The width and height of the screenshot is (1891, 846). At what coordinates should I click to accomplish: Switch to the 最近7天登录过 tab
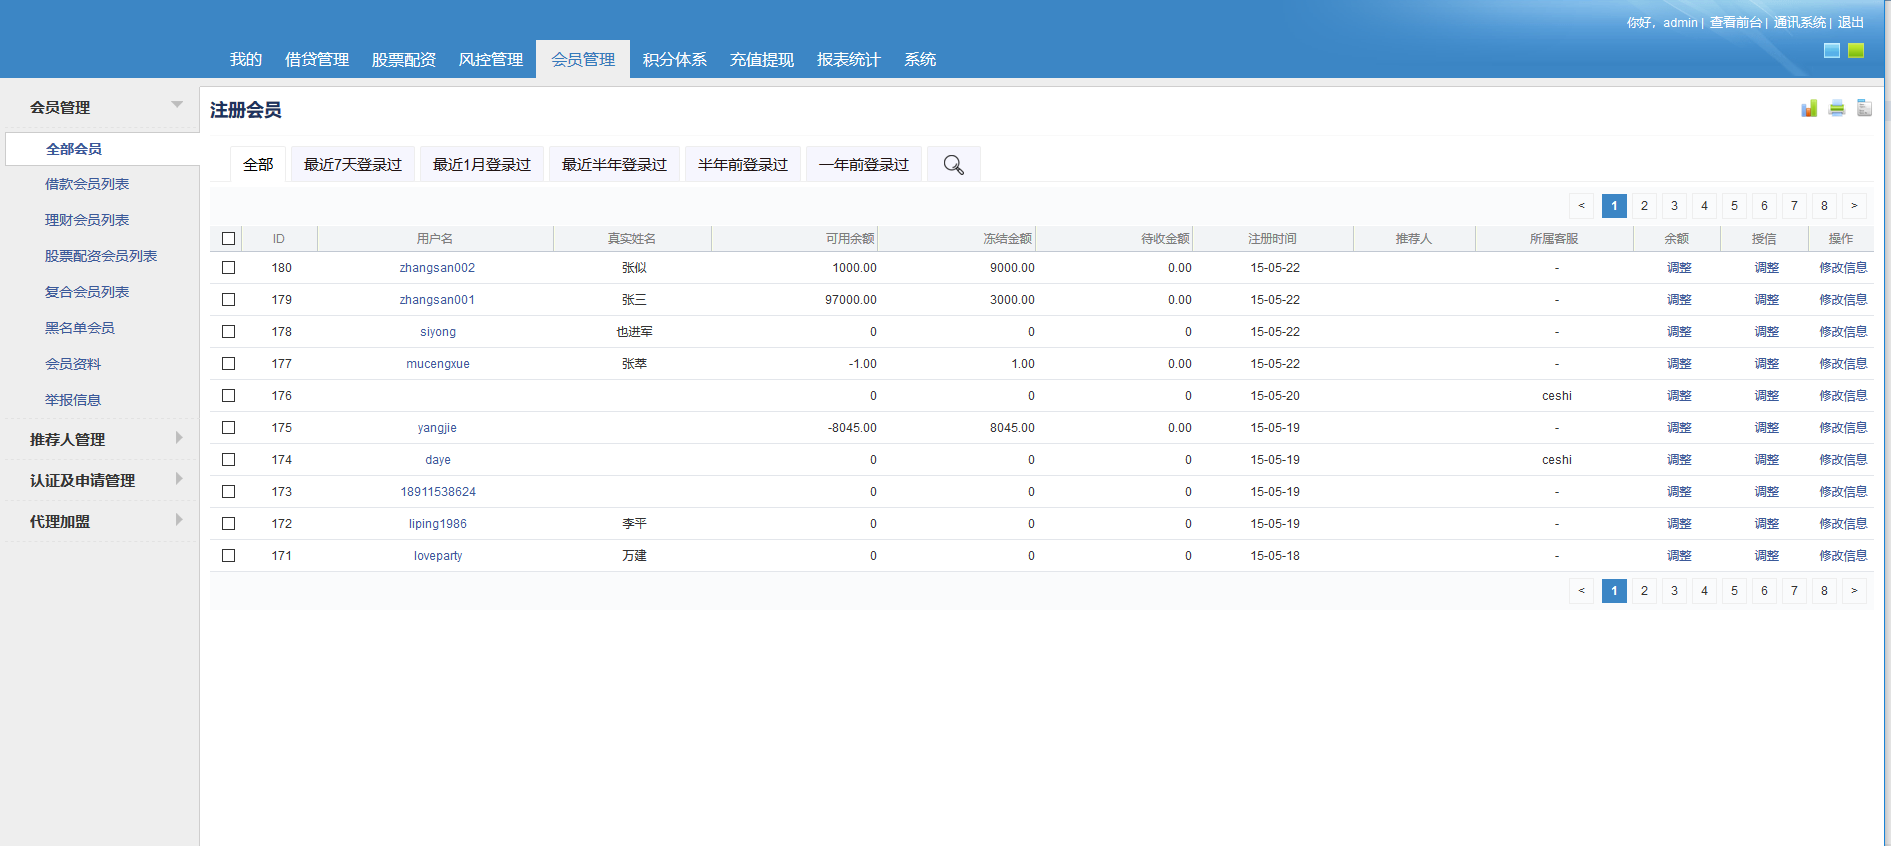coord(352,165)
